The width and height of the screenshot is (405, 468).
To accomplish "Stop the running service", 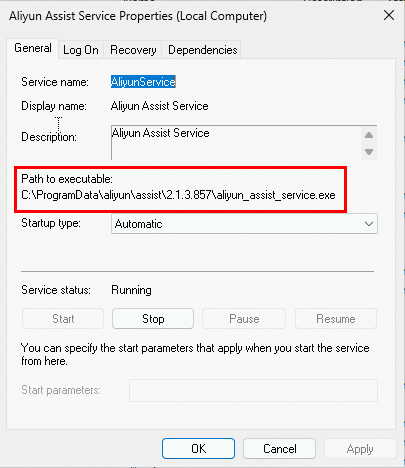I will point(153,319).
